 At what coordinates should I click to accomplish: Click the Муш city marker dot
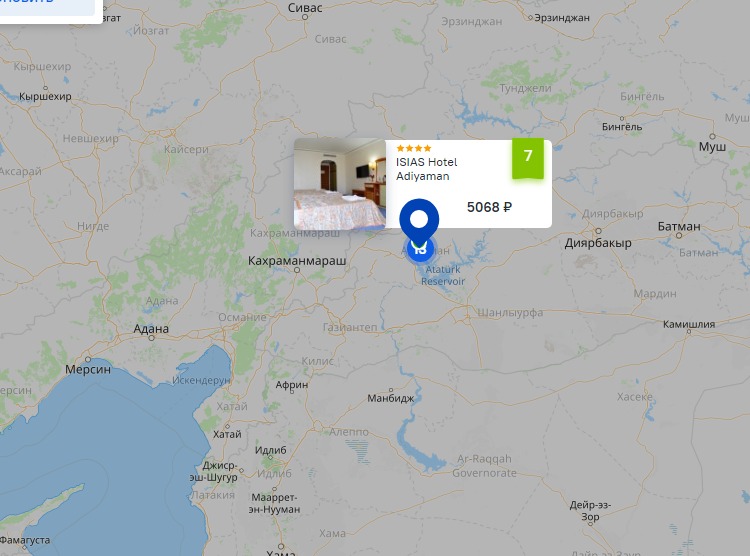tap(712, 136)
